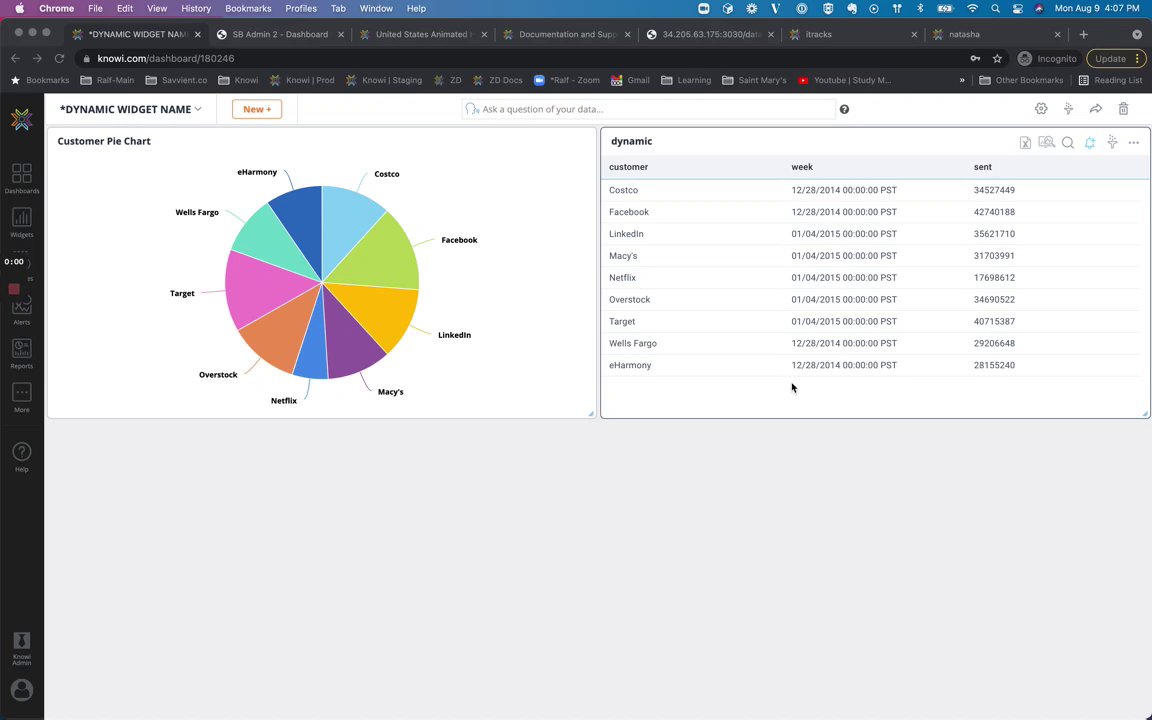Open the ZD Docs bookmark

[497, 80]
